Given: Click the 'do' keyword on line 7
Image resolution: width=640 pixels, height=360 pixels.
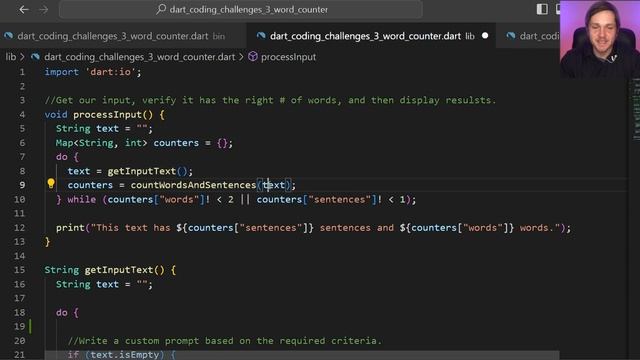Looking at the screenshot, I should [62, 157].
